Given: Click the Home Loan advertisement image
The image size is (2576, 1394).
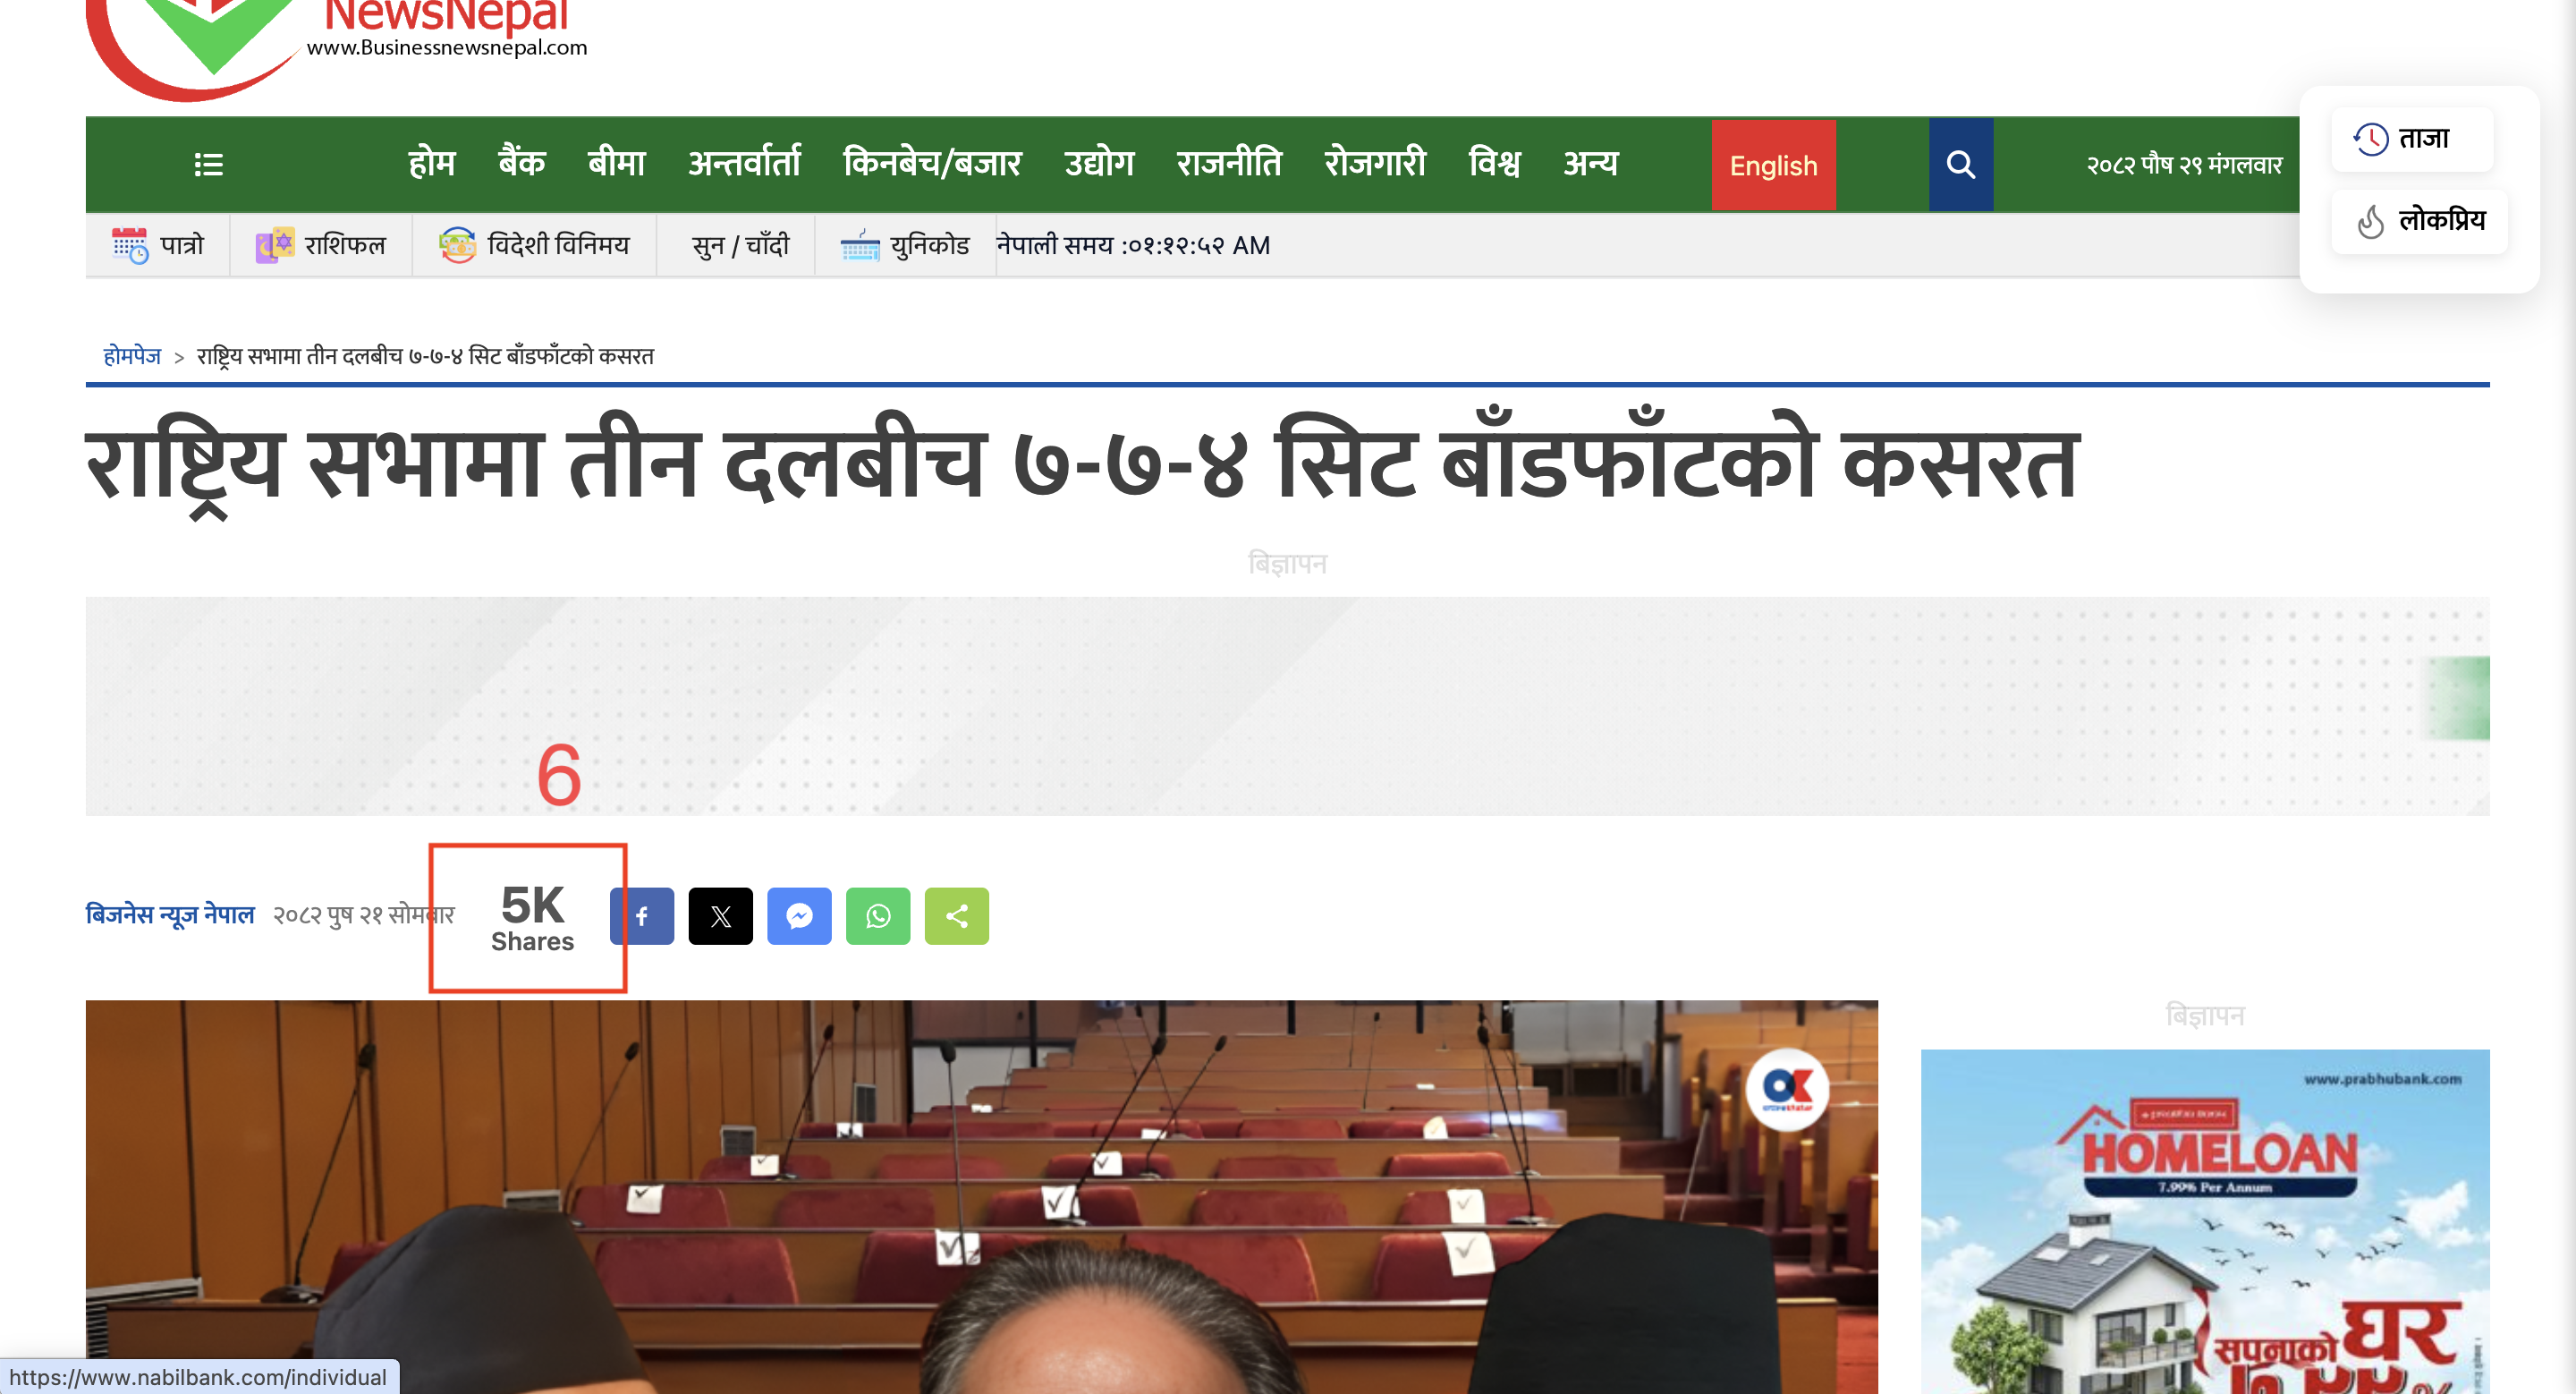Looking at the screenshot, I should click(2204, 1220).
